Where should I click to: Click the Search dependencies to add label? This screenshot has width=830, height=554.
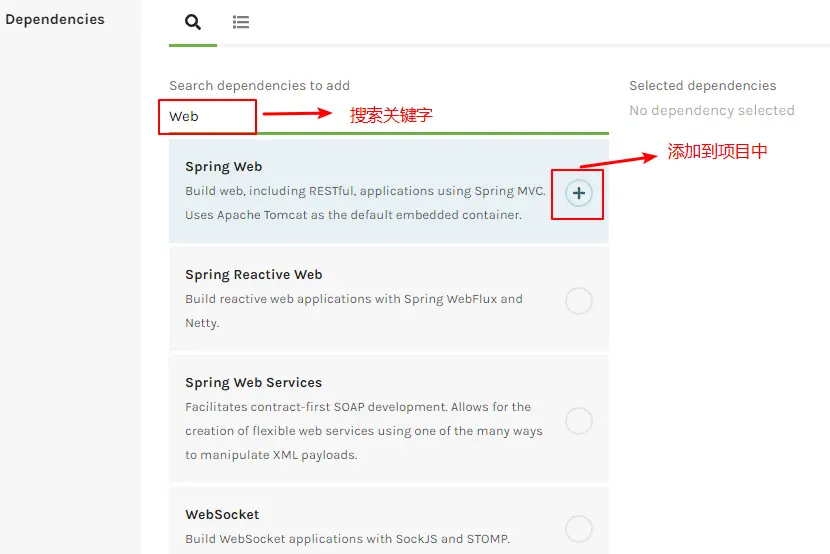coord(259,86)
